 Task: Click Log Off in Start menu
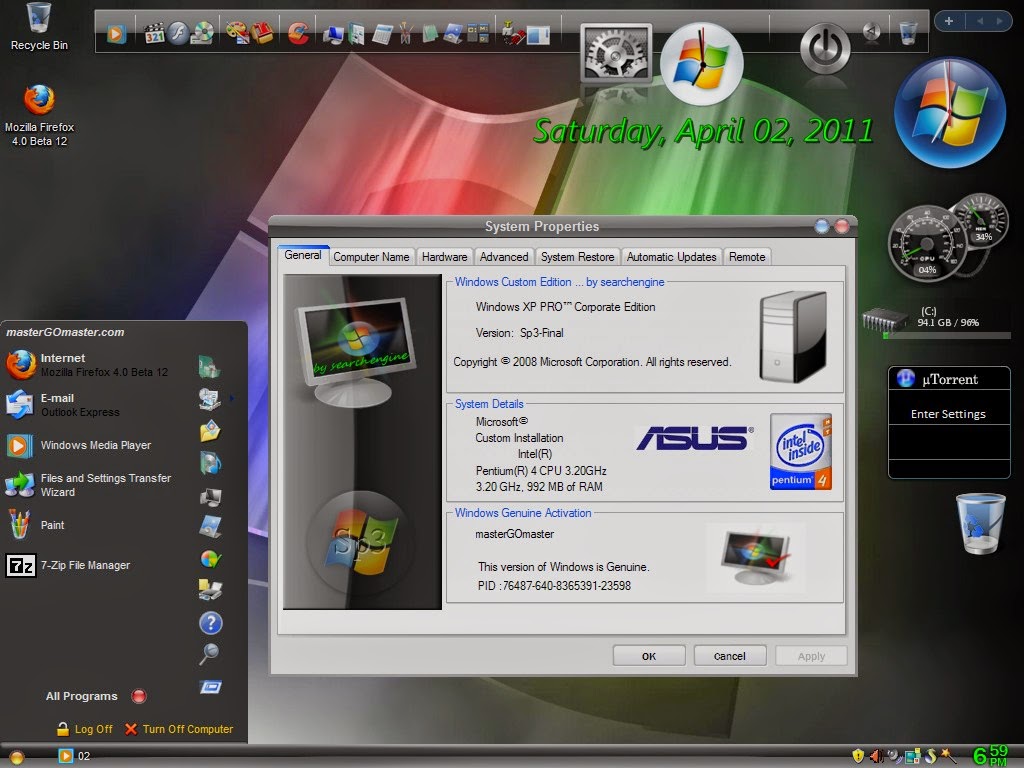point(85,729)
